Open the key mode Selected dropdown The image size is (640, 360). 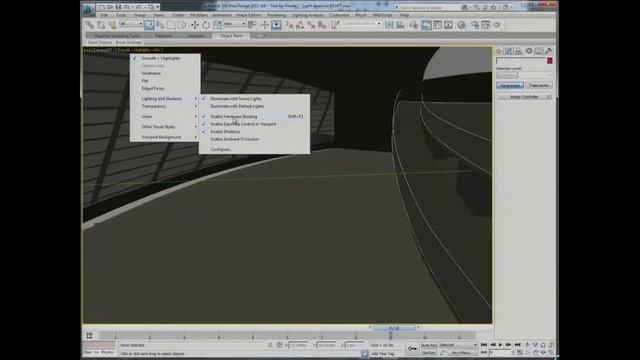[458, 345]
